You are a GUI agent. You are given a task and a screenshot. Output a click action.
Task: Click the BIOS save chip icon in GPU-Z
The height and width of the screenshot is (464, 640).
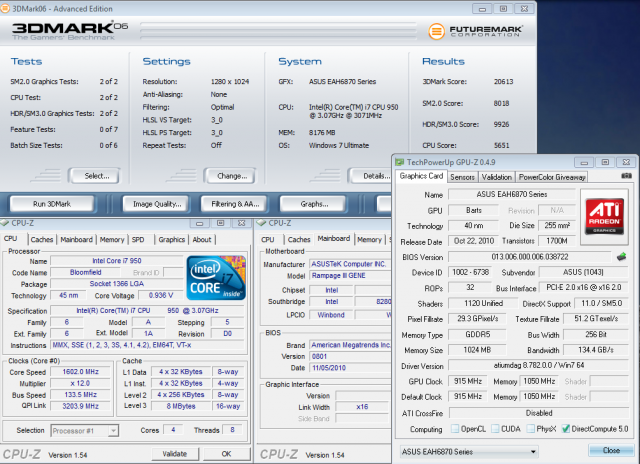click(621, 257)
